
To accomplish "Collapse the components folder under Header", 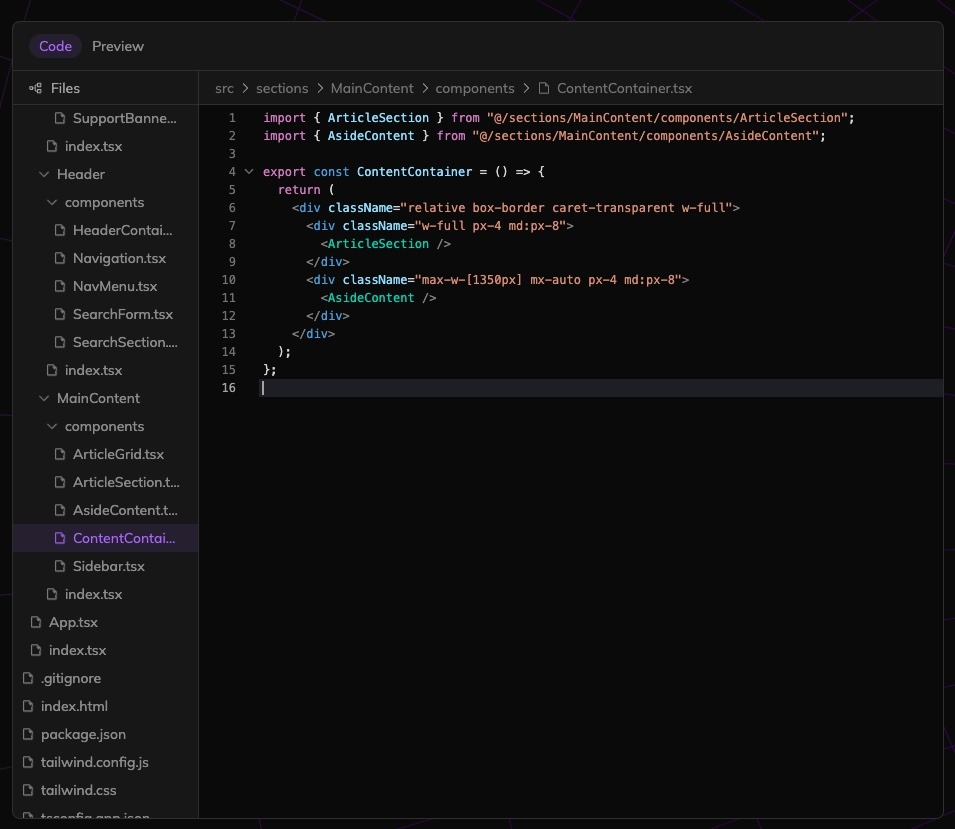I will click(52, 202).
